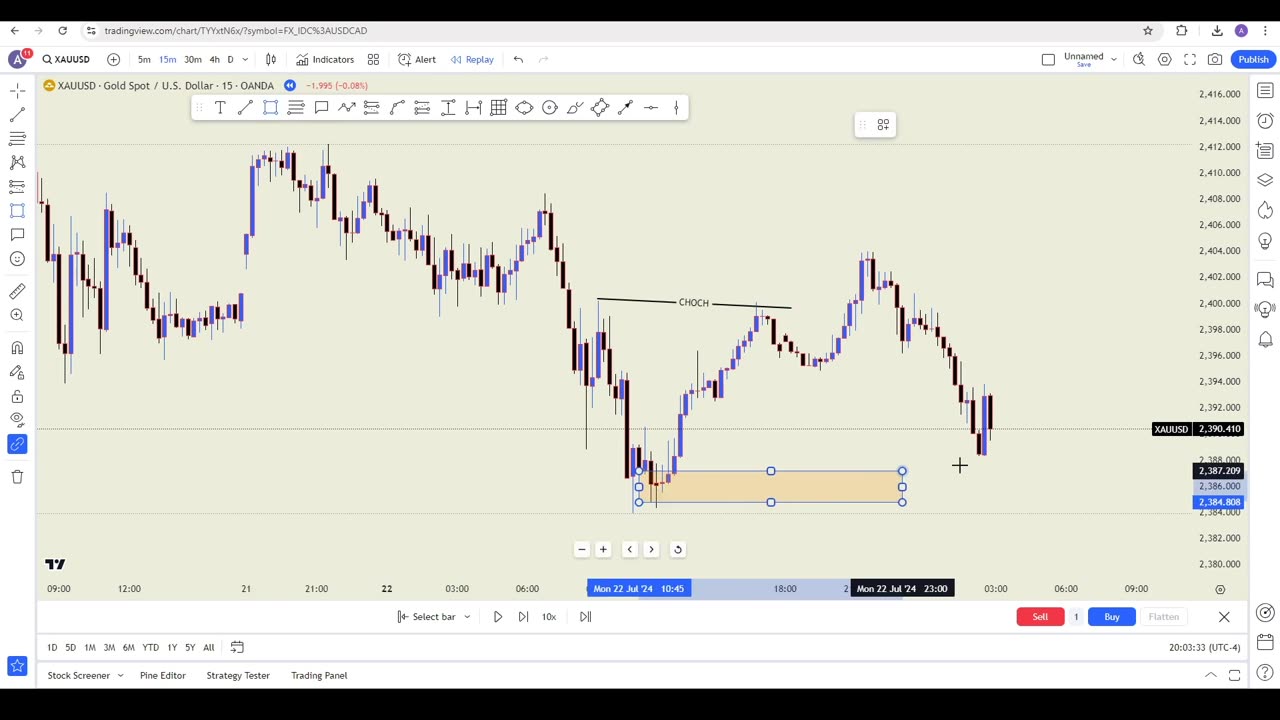Click the orange rectangle drawing on chart

(770, 487)
